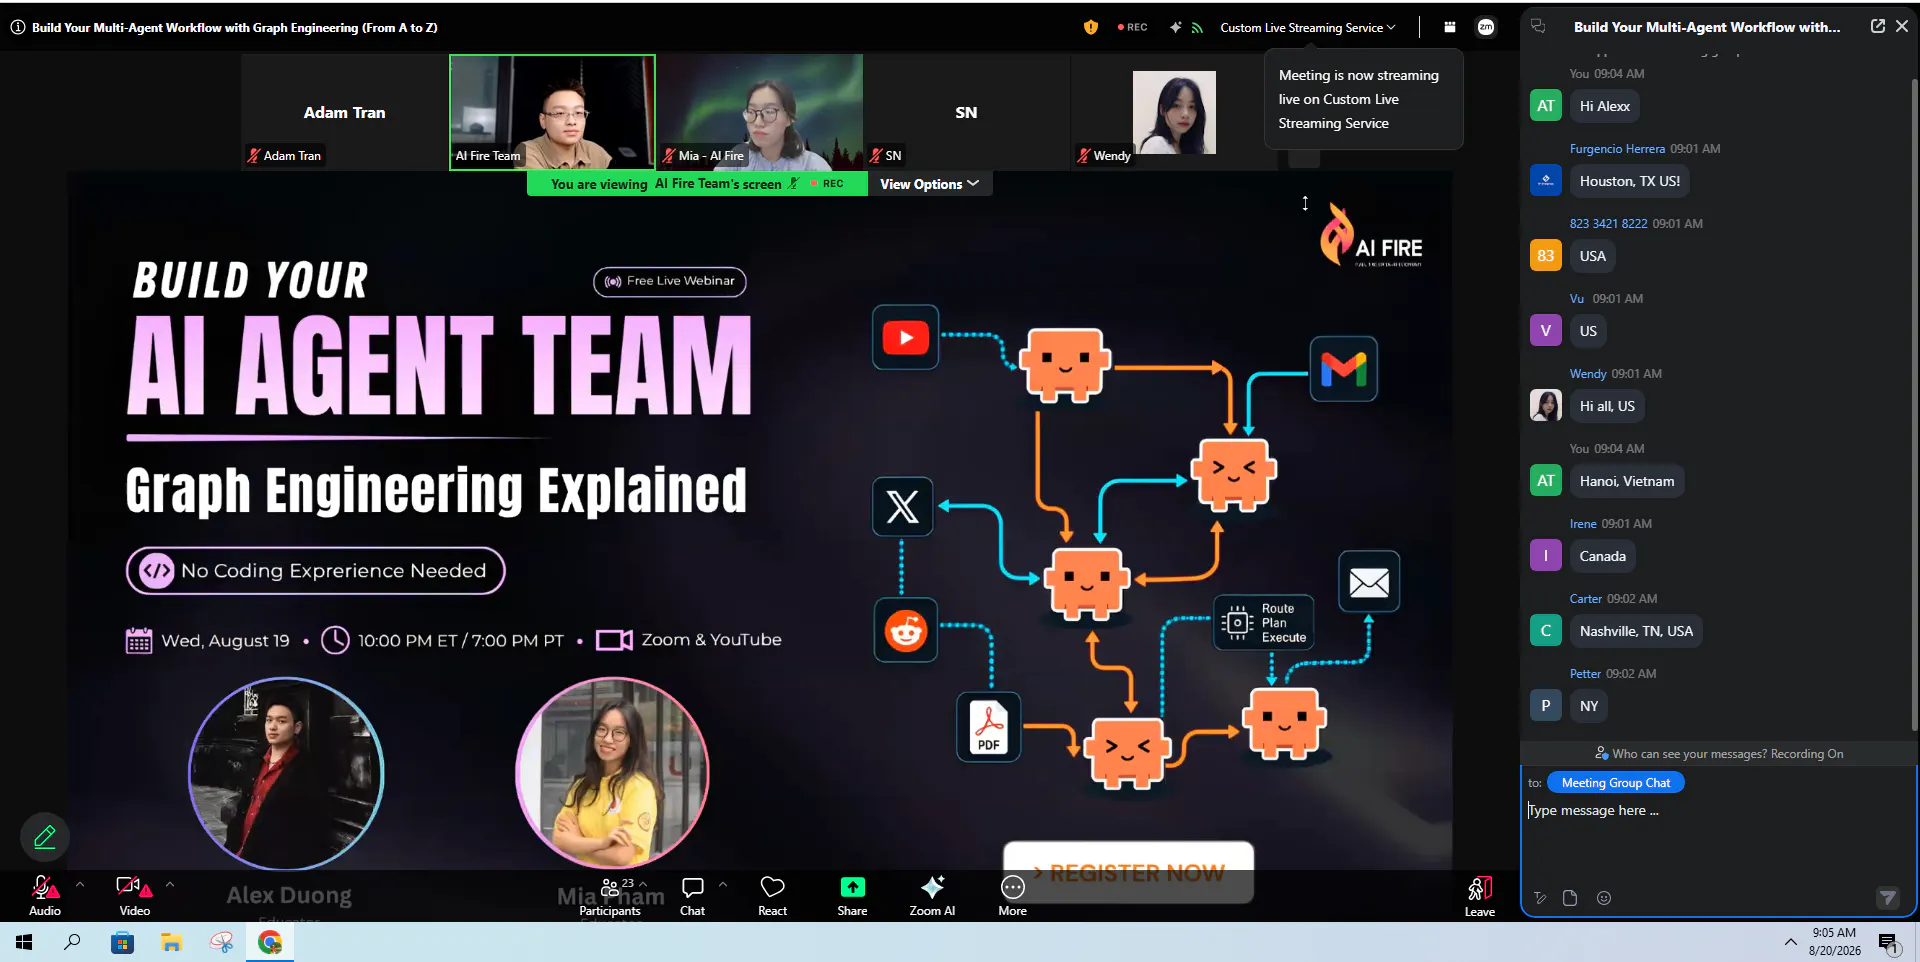Image resolution: width=1920 pixels, height=962 pixels.
Task: Expand chat options caret beside Chat
Action: click(723, 884)
